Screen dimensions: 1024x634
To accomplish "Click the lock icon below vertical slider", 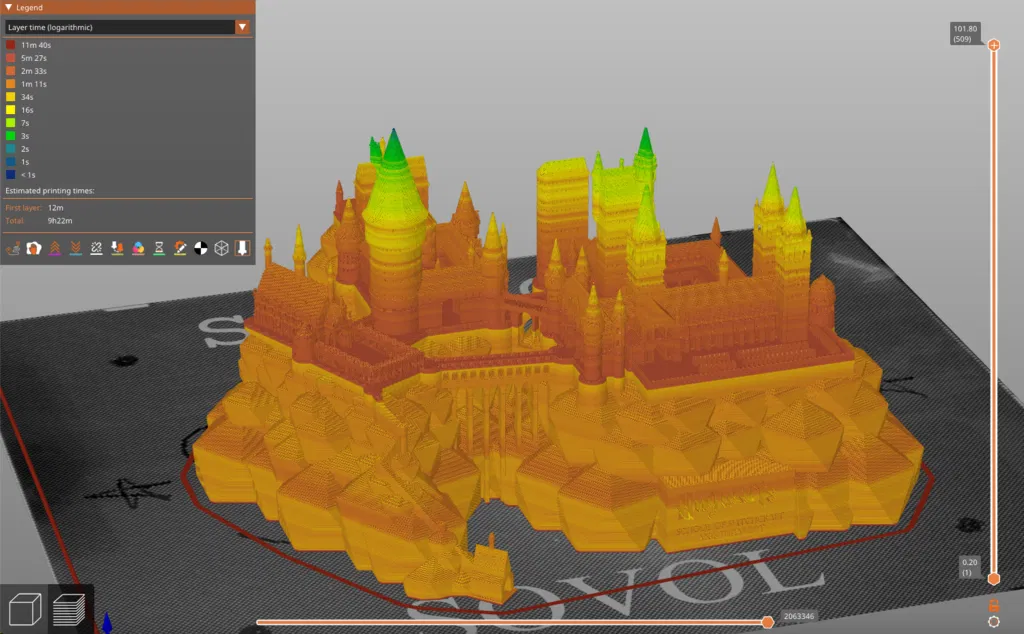I will pos(993,605).
